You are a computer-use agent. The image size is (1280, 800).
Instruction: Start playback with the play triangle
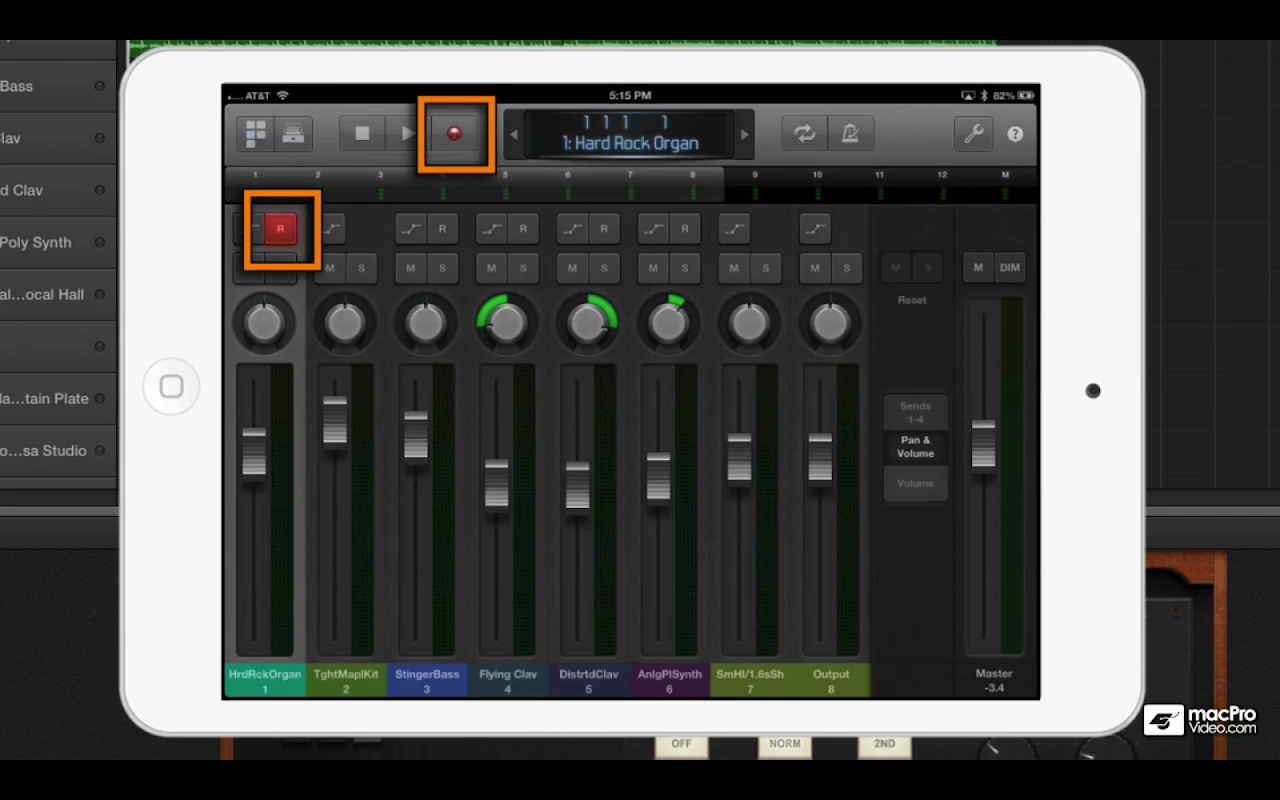(x=406, y=133)
